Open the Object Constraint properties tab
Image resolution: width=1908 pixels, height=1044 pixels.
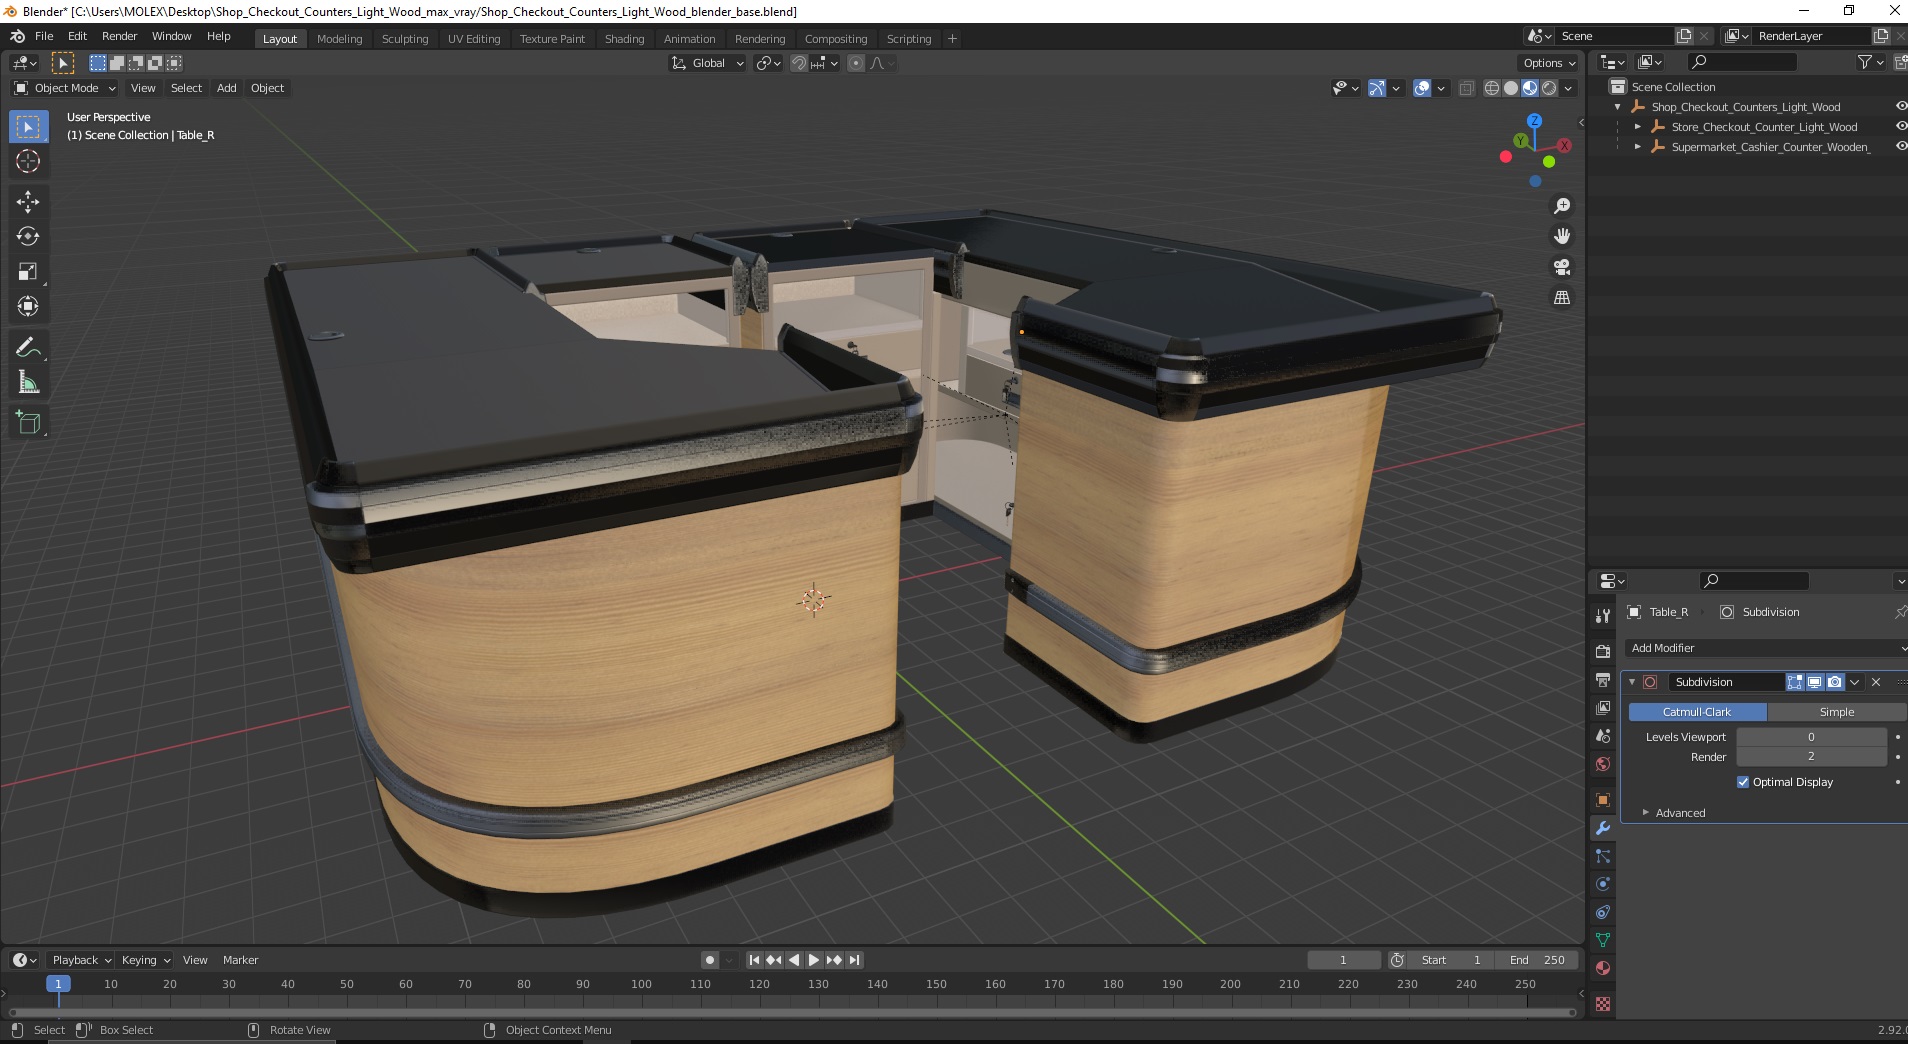coord(1603,912)
